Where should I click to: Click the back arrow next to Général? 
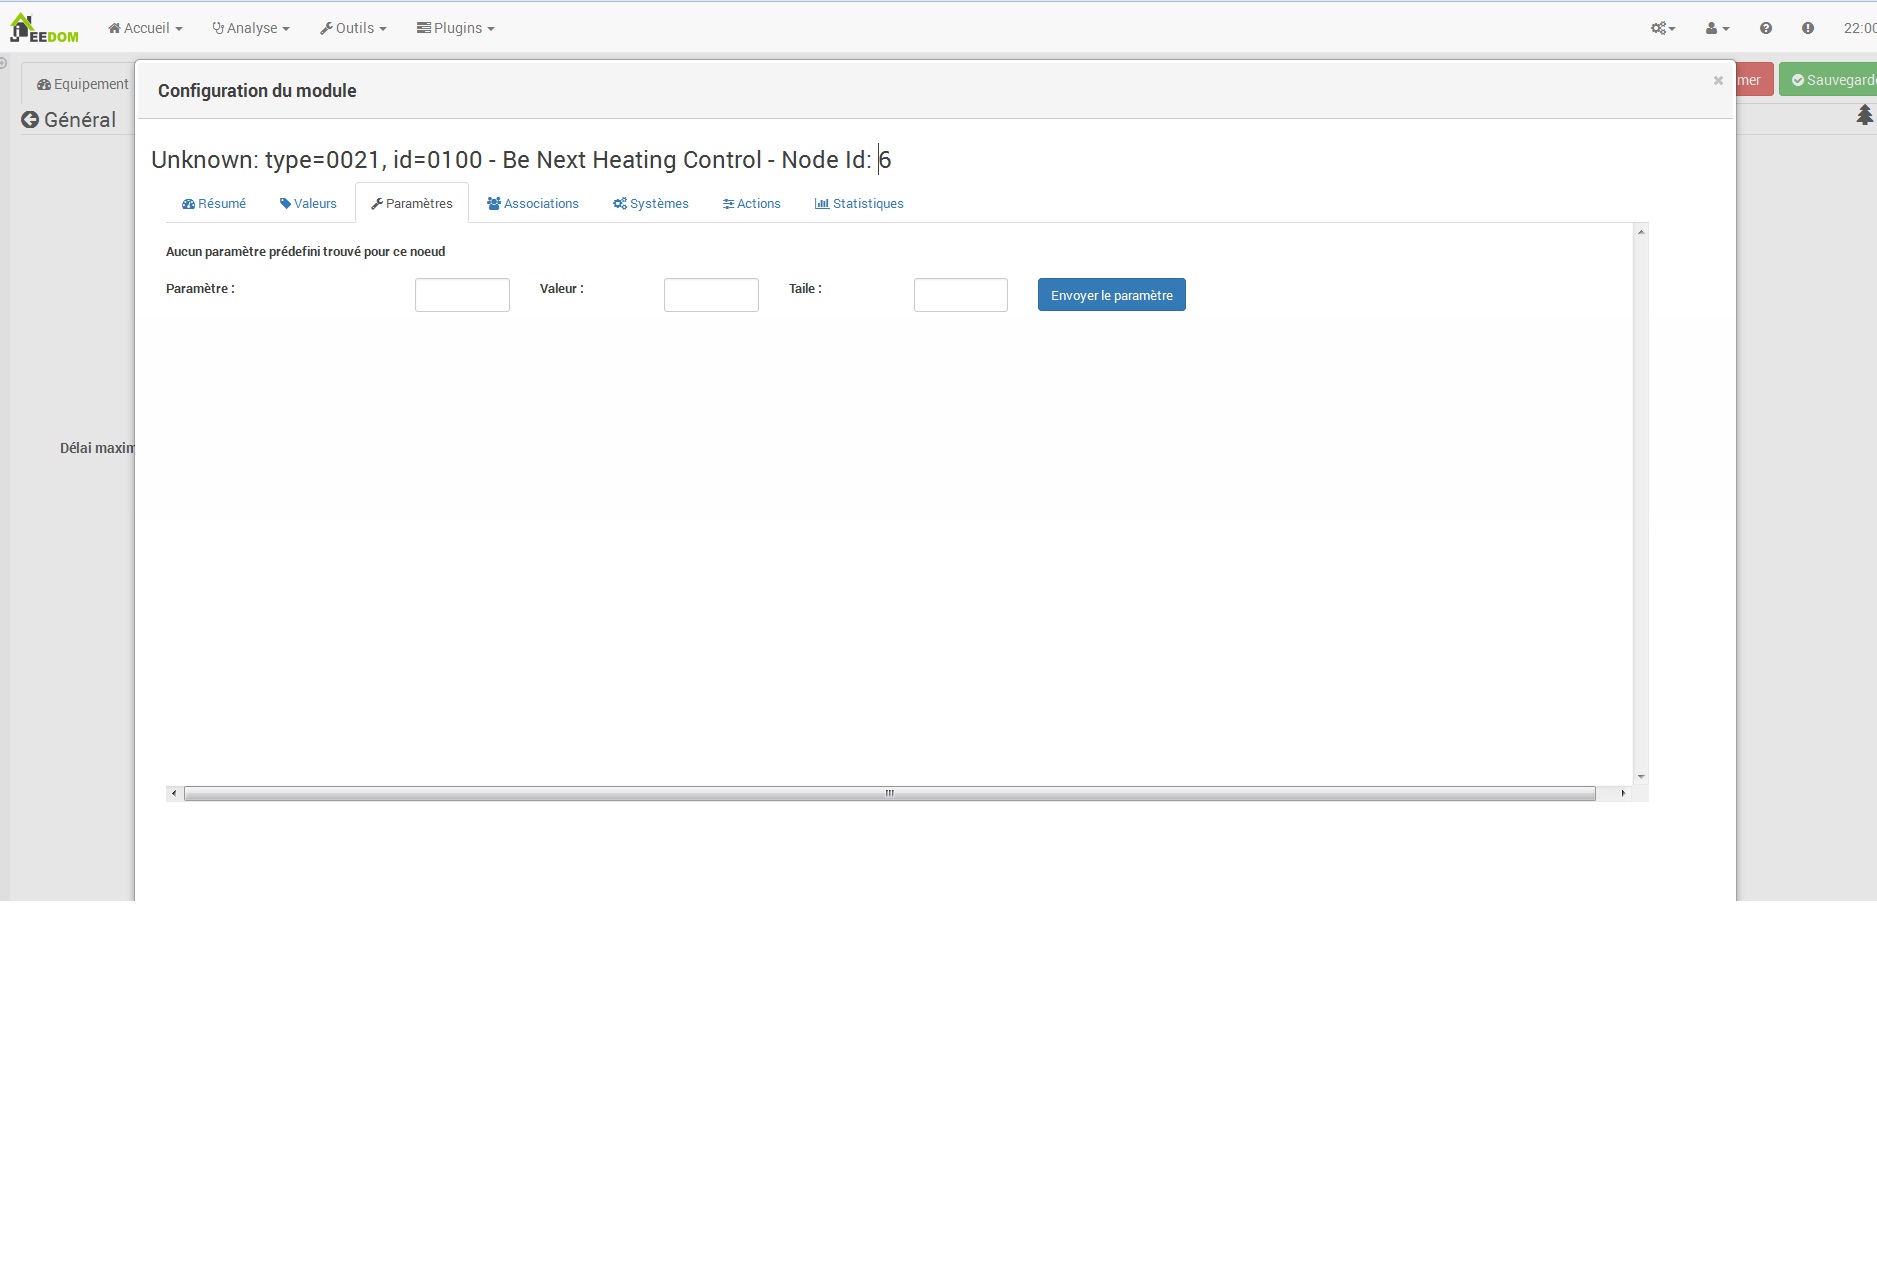(x=30, y=120)
